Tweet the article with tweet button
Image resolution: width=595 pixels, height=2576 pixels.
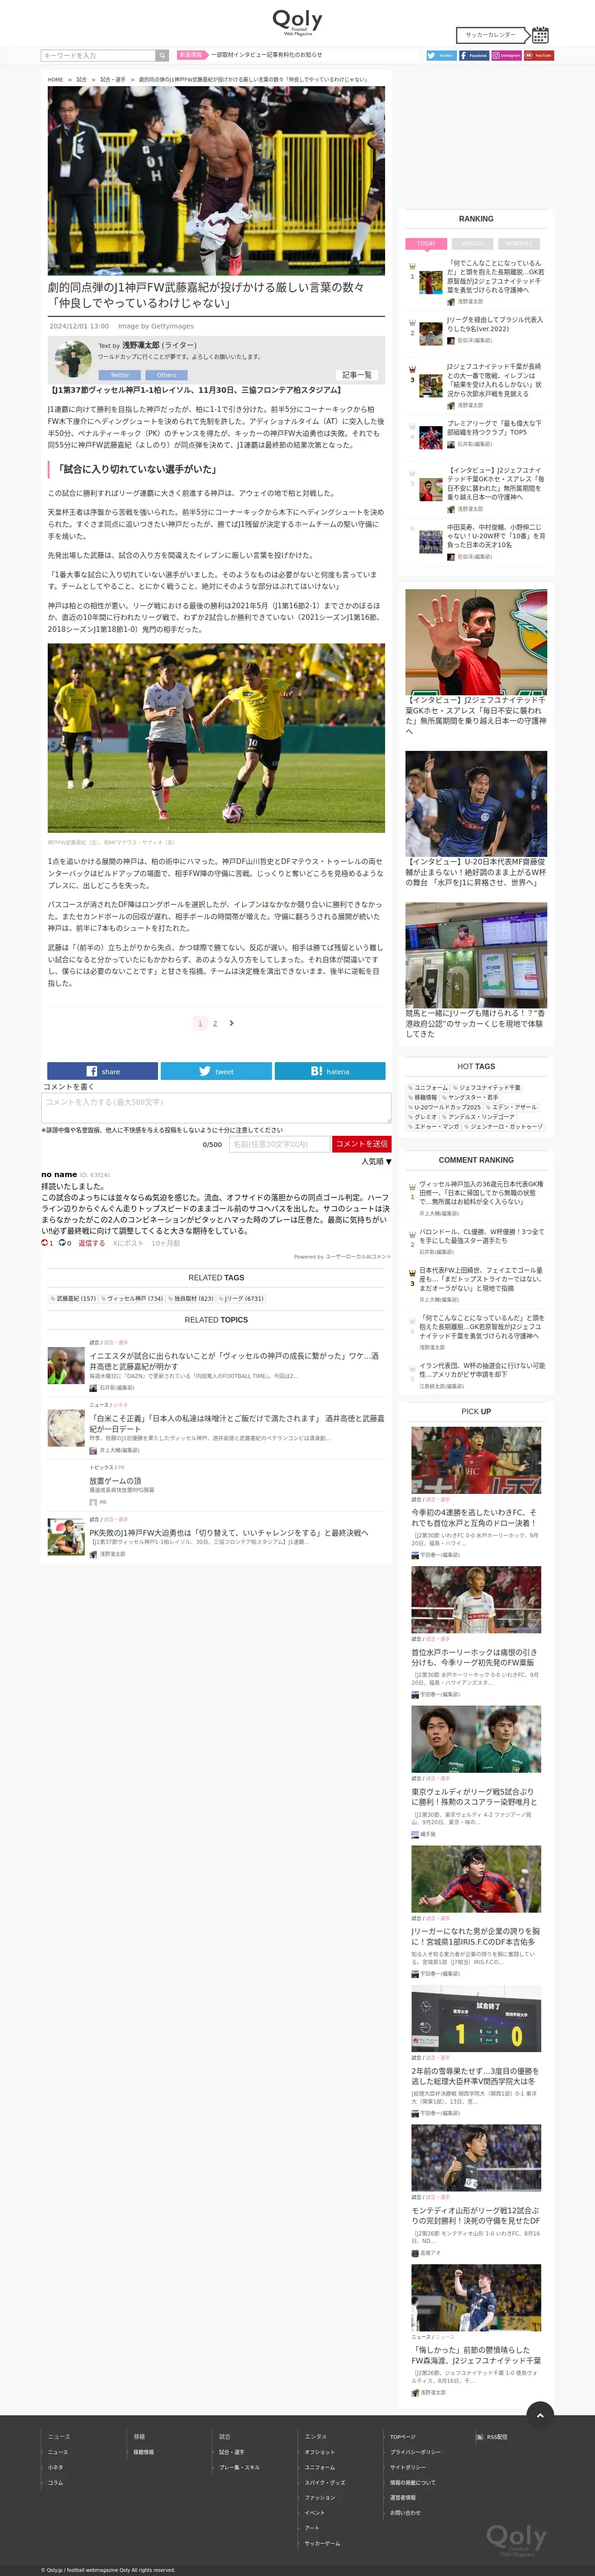(216, 1071)
